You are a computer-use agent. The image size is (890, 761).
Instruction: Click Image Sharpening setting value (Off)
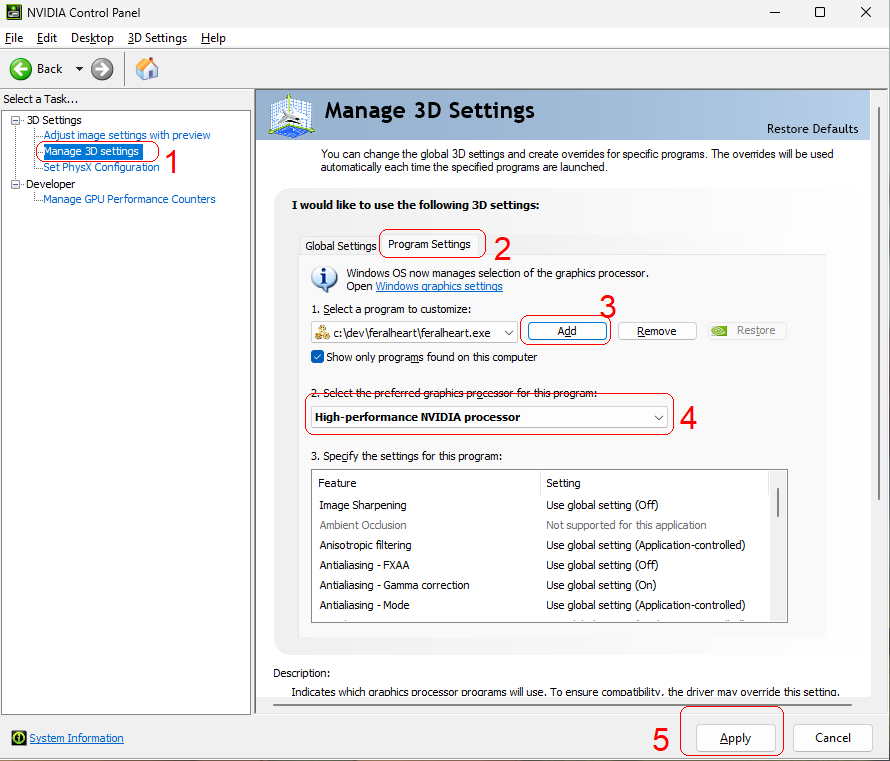[x=602, y=505]
